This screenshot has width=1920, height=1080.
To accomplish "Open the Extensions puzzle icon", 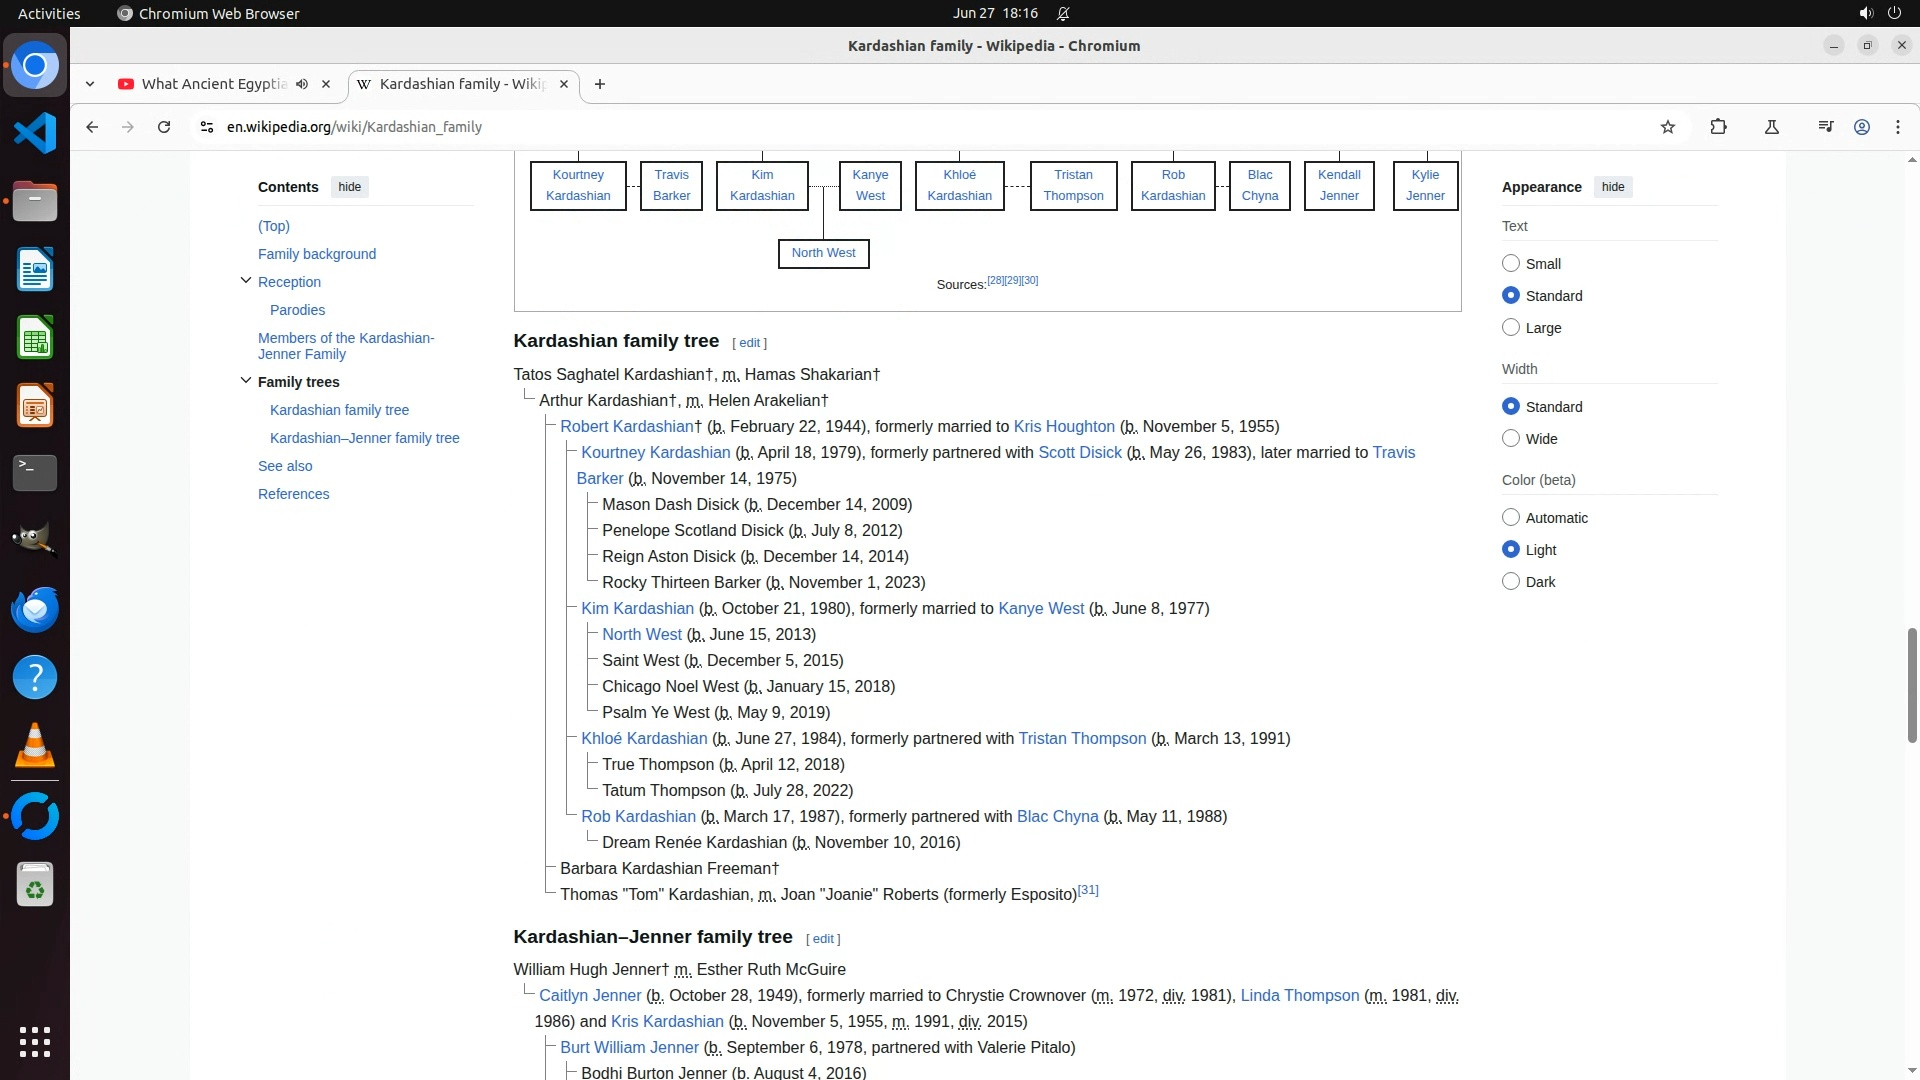I will point(1718,127).
